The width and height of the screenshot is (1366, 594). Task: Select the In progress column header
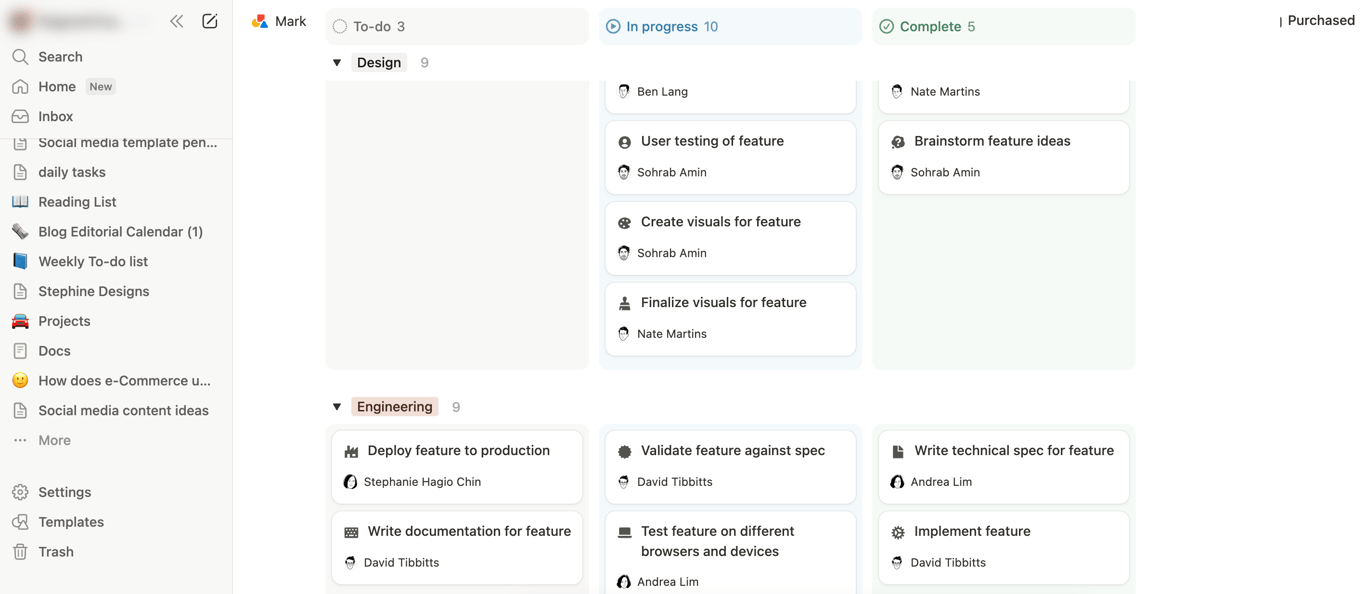[662, 27]
